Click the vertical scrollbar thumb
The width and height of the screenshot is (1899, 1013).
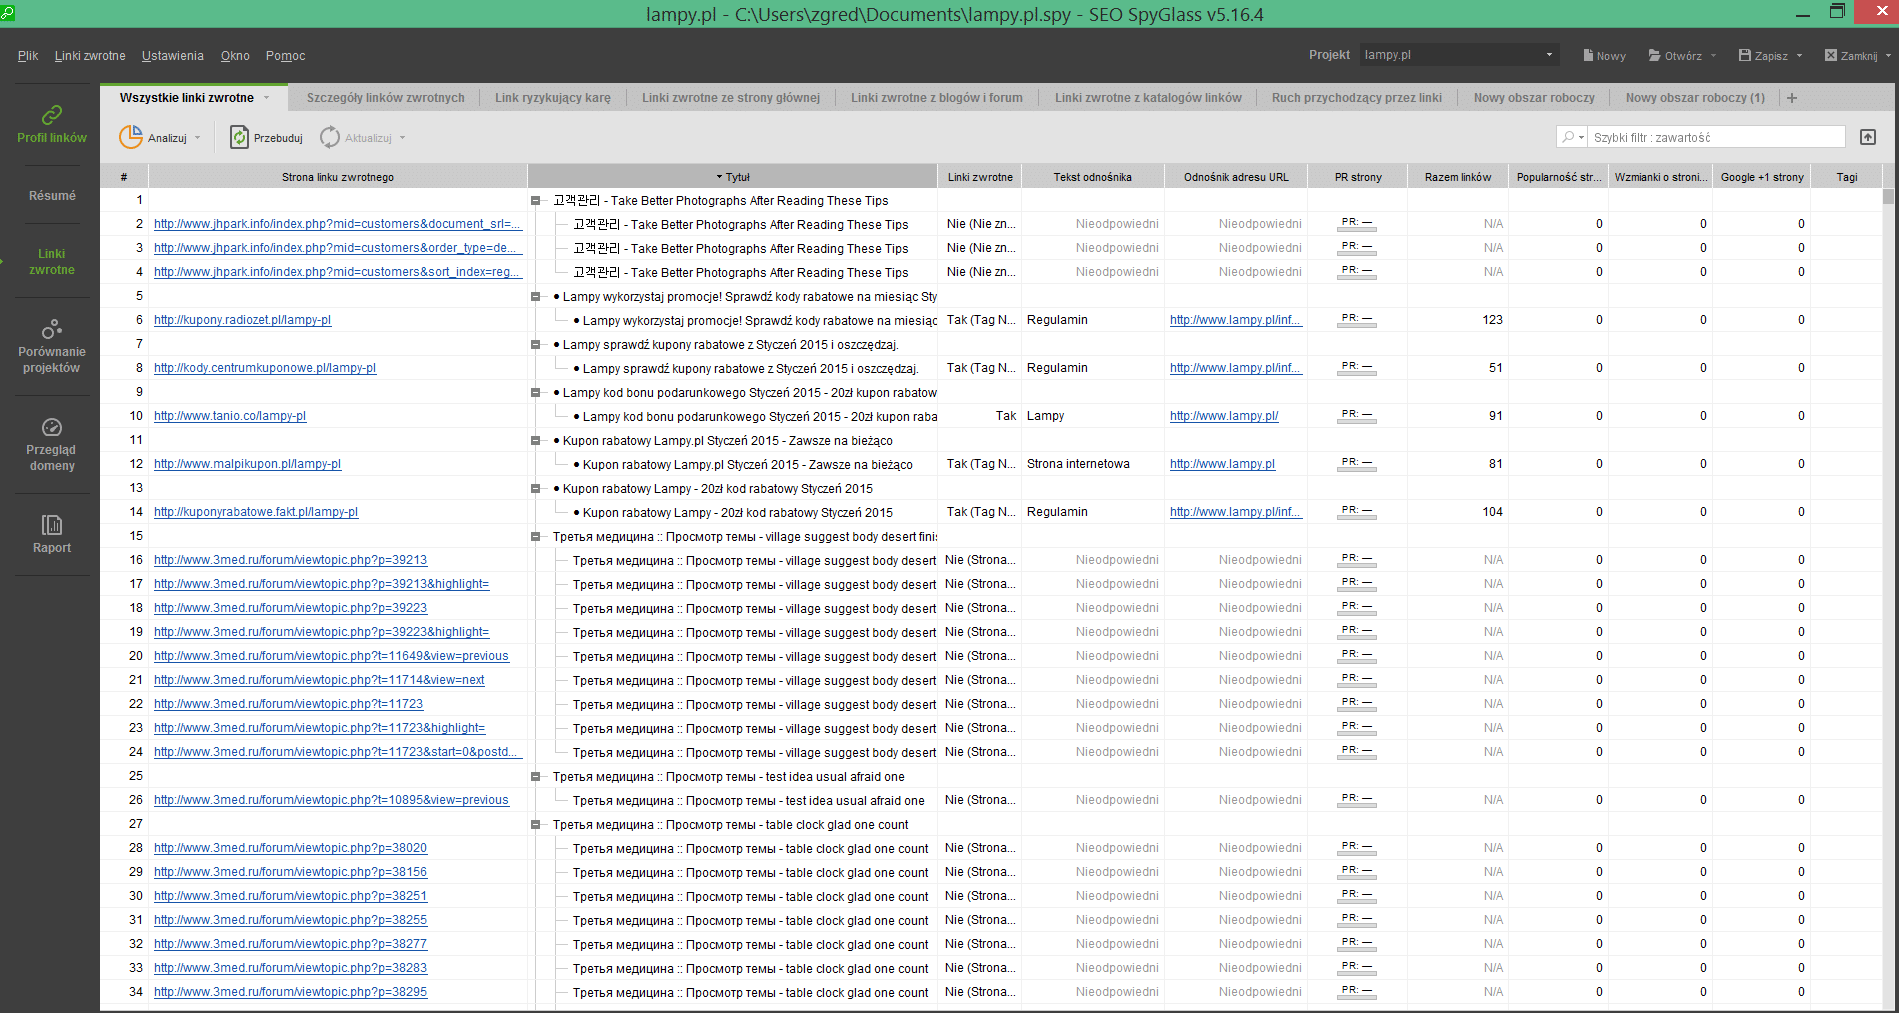[x=1889, y=196]
